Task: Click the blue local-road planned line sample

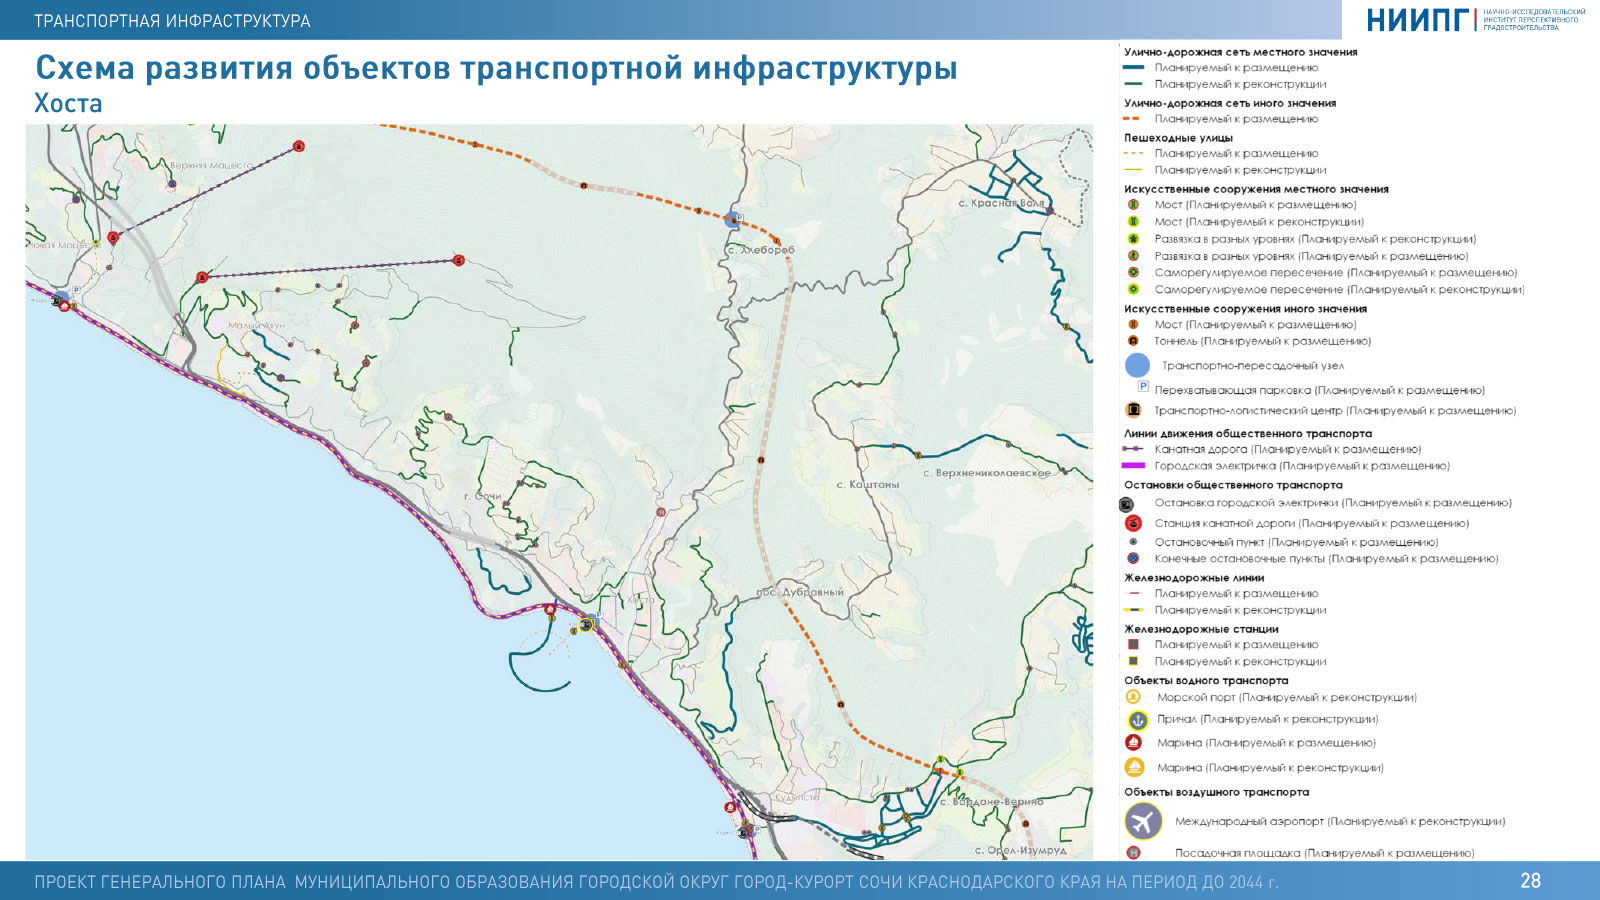Action: tap(1133, 68)
